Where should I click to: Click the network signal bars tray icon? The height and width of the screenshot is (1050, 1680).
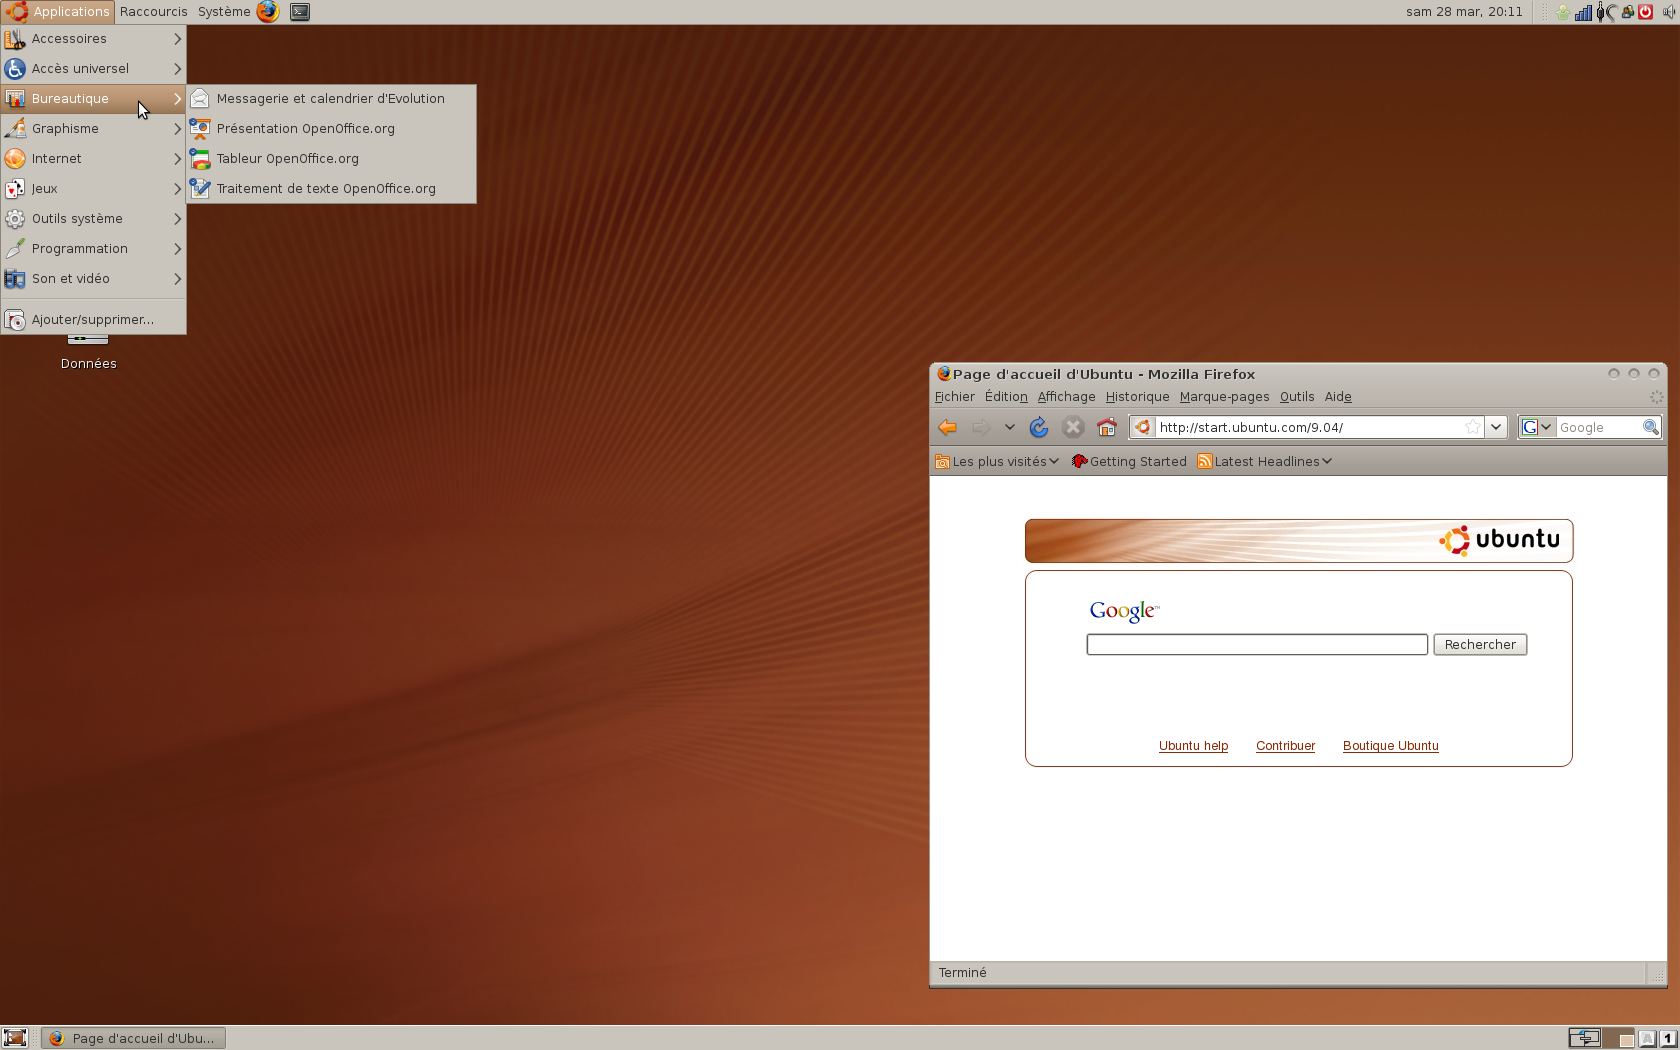(1584, 12)
